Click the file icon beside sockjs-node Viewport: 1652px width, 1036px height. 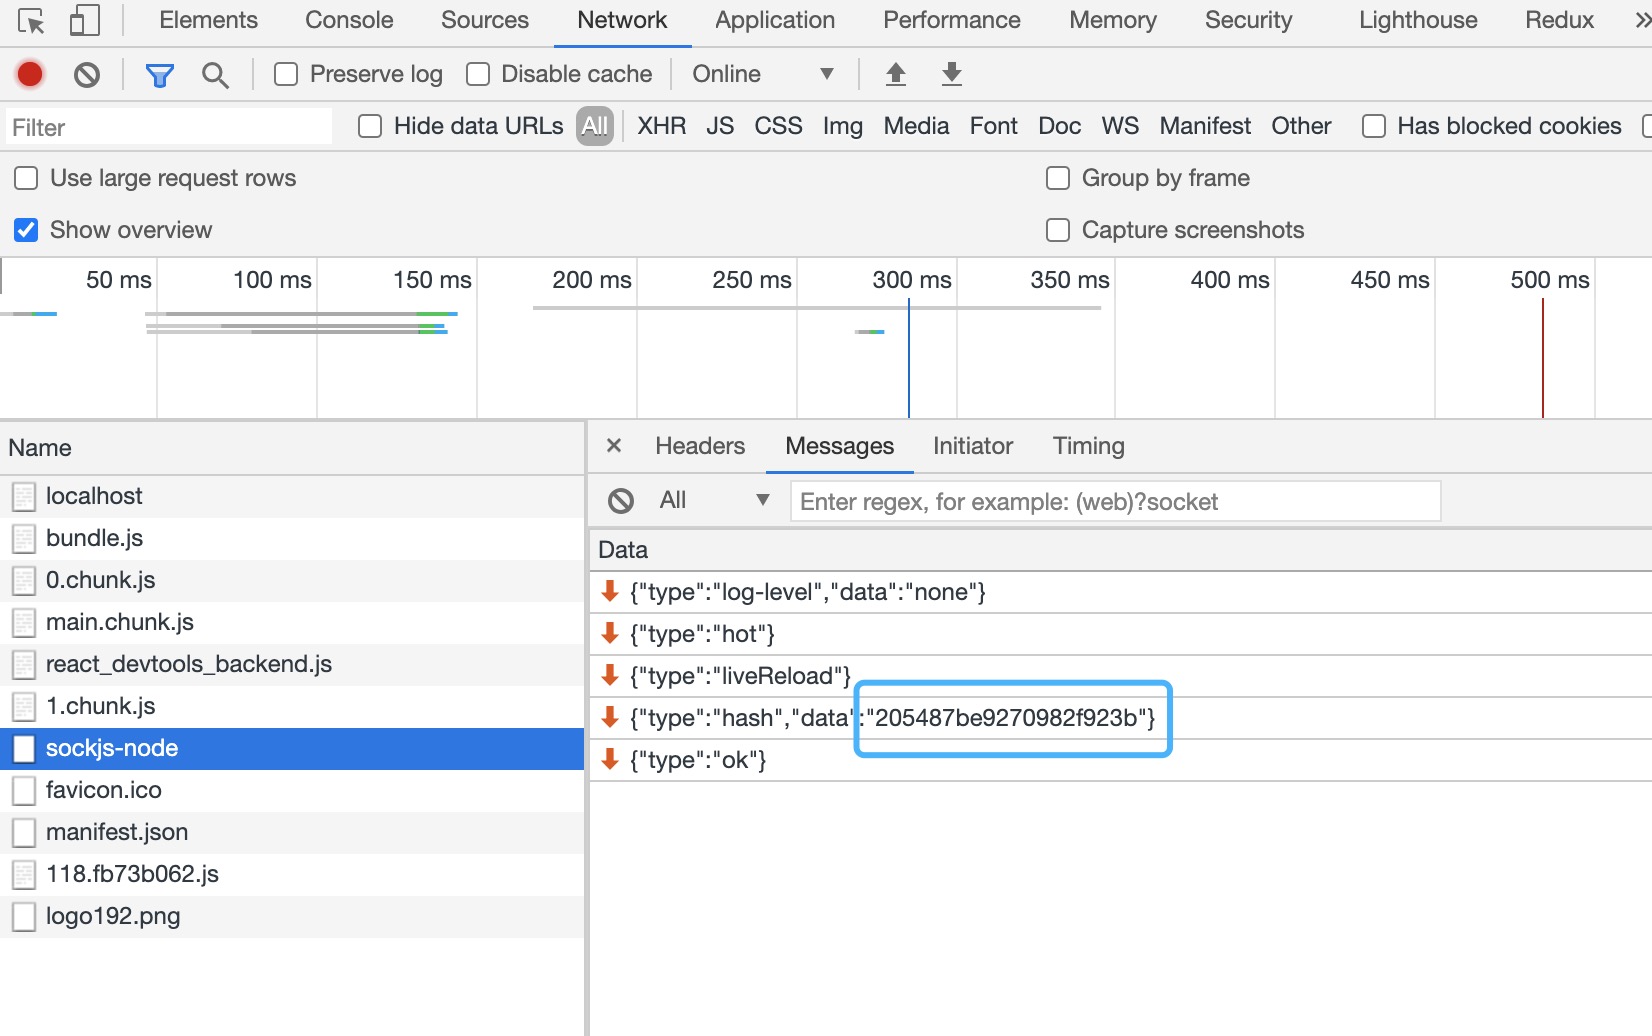point(24,749)
